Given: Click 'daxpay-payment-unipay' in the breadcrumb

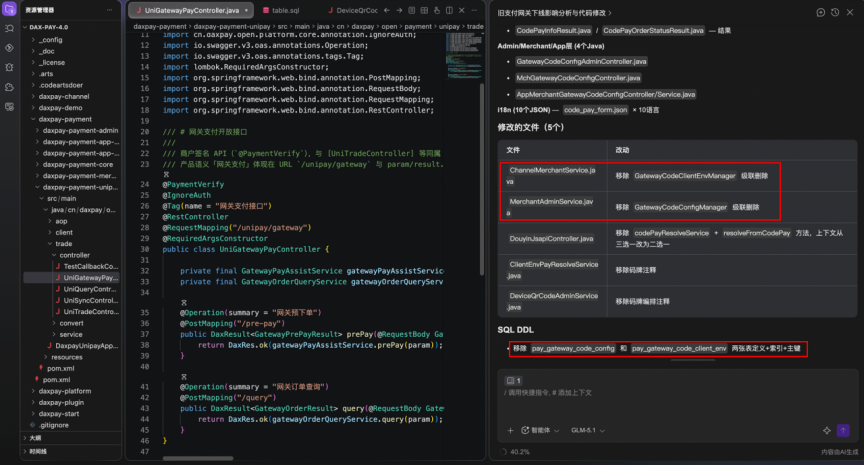Looking at the screenshot, I should point(231,26).
